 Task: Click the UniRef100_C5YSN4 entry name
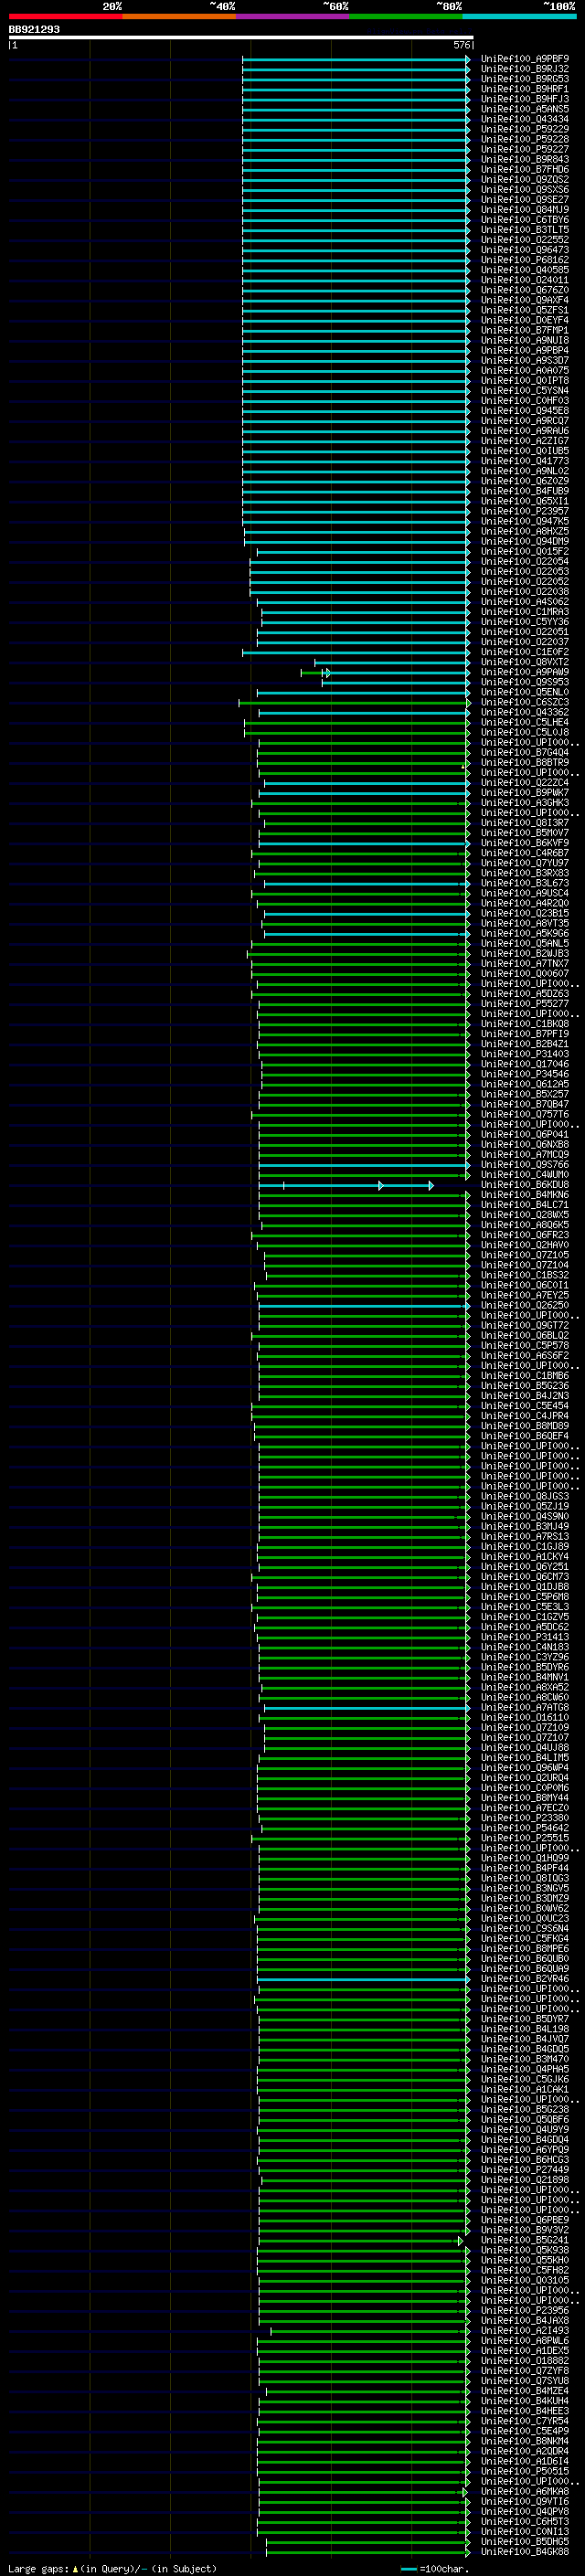pyautogui.click(x=525, y=391)
